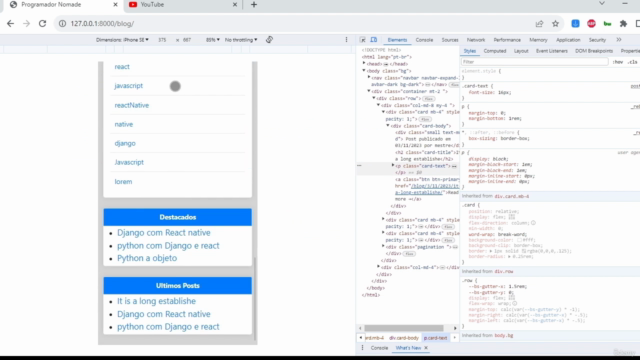This screenshot has height=360, width=640.
Task: Share this page via the share icon
Action: click(539, 24)
